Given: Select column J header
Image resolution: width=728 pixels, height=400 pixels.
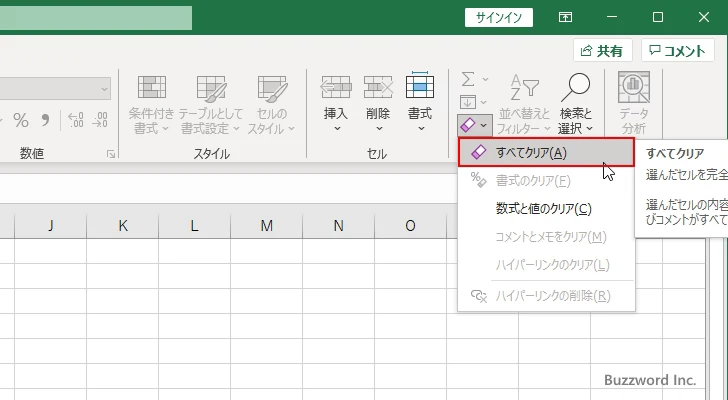Looking at the screenshot, I should tap(51, 226).
